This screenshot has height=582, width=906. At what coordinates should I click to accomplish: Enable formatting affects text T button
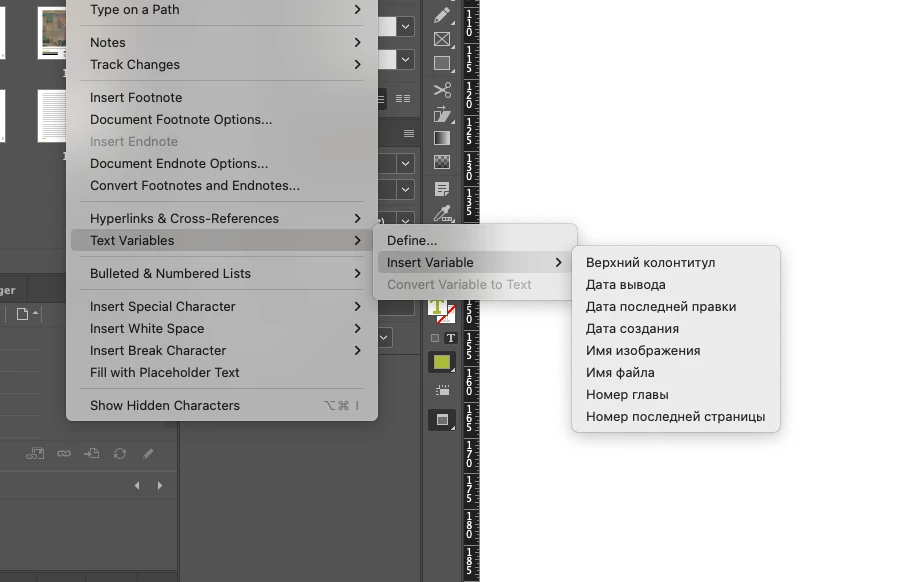coord(451,338)
